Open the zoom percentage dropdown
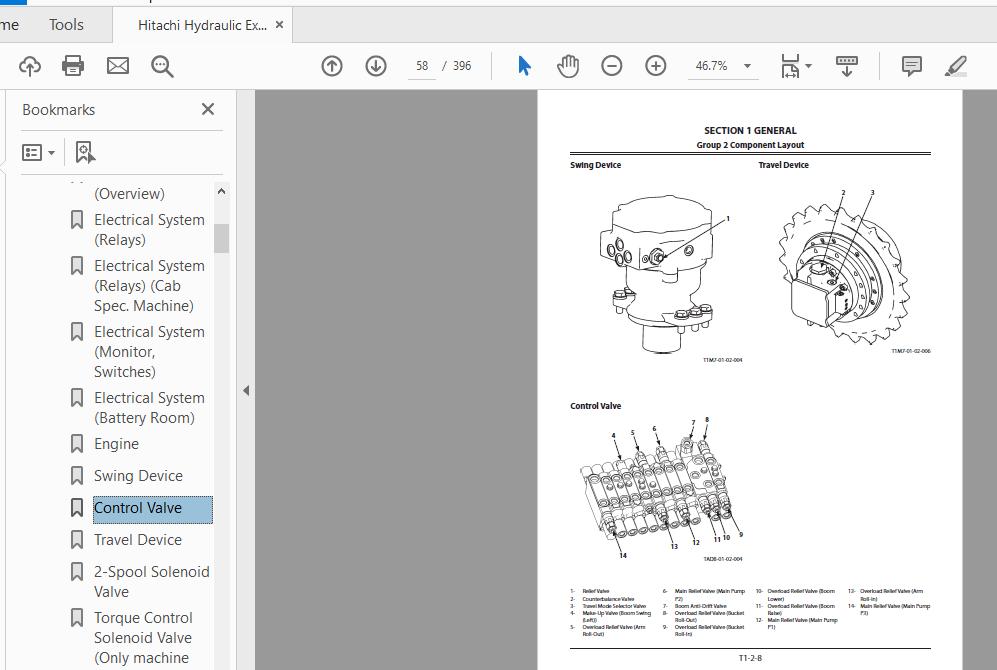Viewport: 997px width, 670px height. tap(747, 66)
